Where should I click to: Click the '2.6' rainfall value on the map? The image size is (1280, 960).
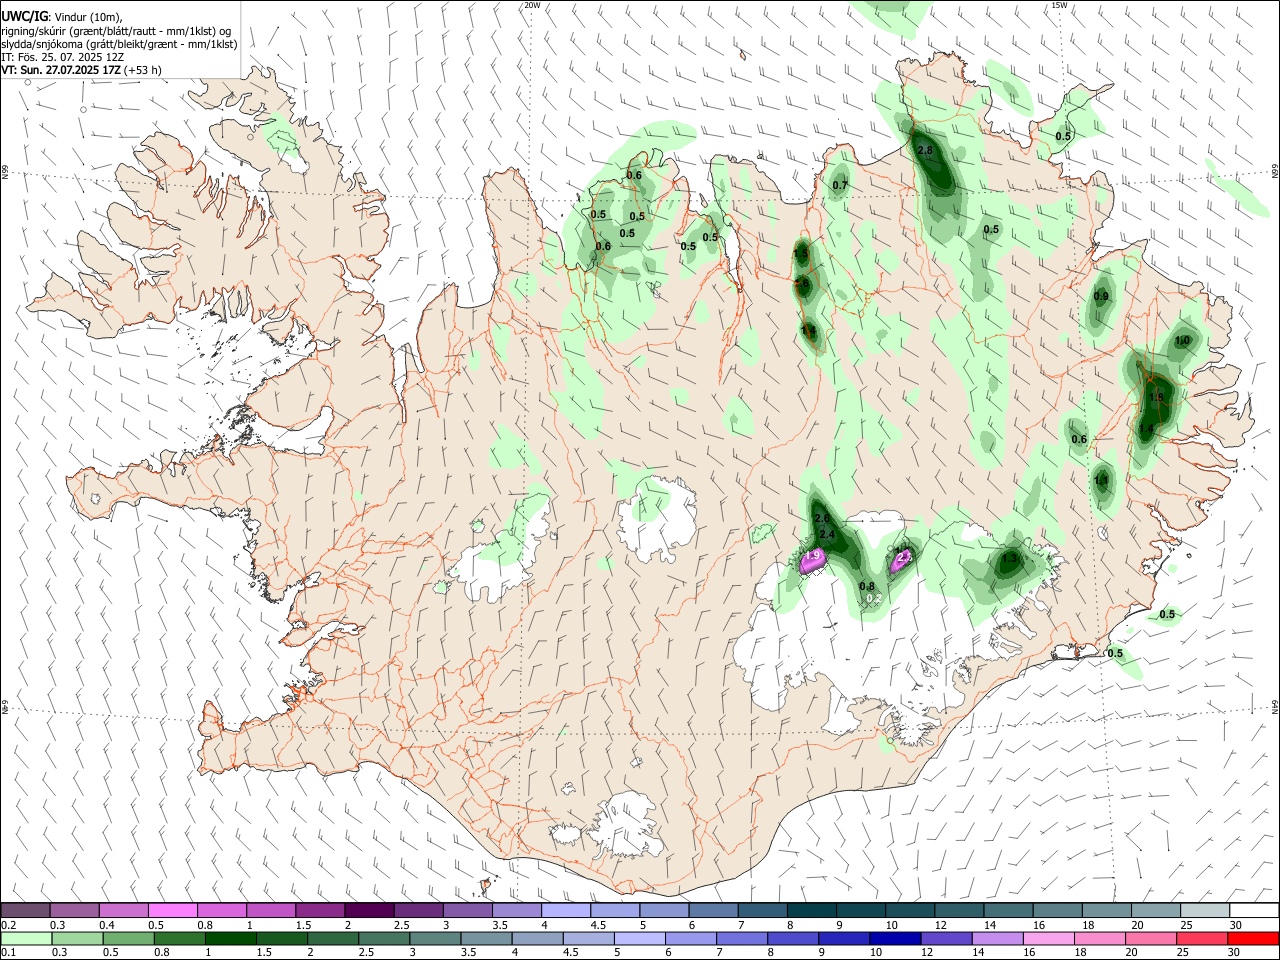point(822,519)
